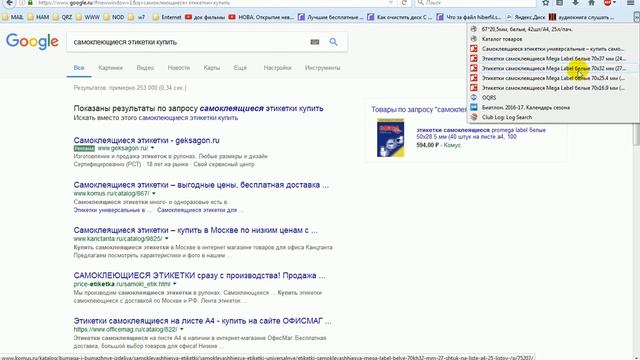The image size is (640, 360).
Task: Open the WWW bookmark folder
Action: click(x=88, y=17)
